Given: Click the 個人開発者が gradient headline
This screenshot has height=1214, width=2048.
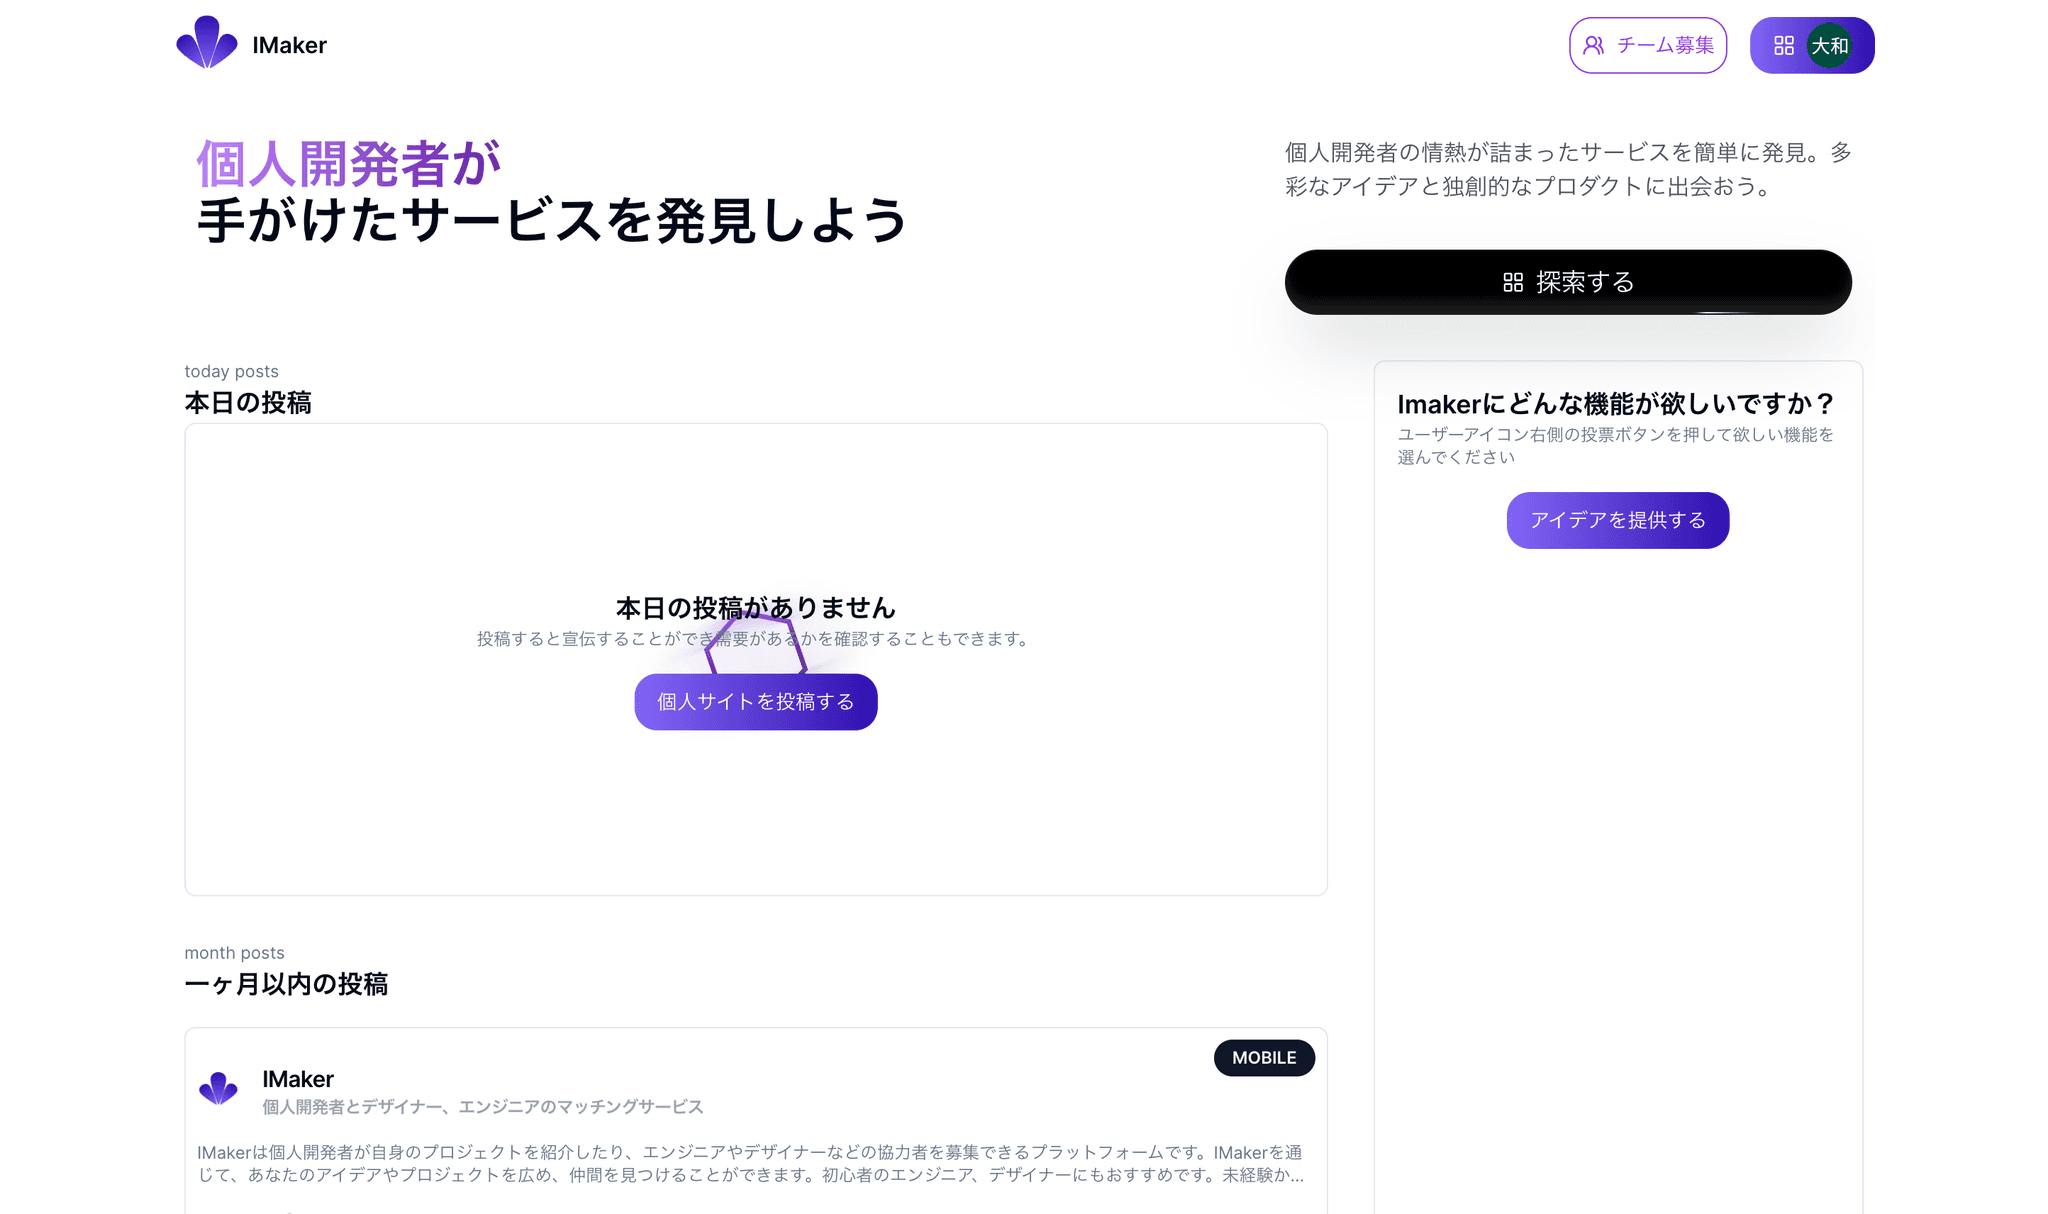Looking at the screenshot, I should [349, 164].
